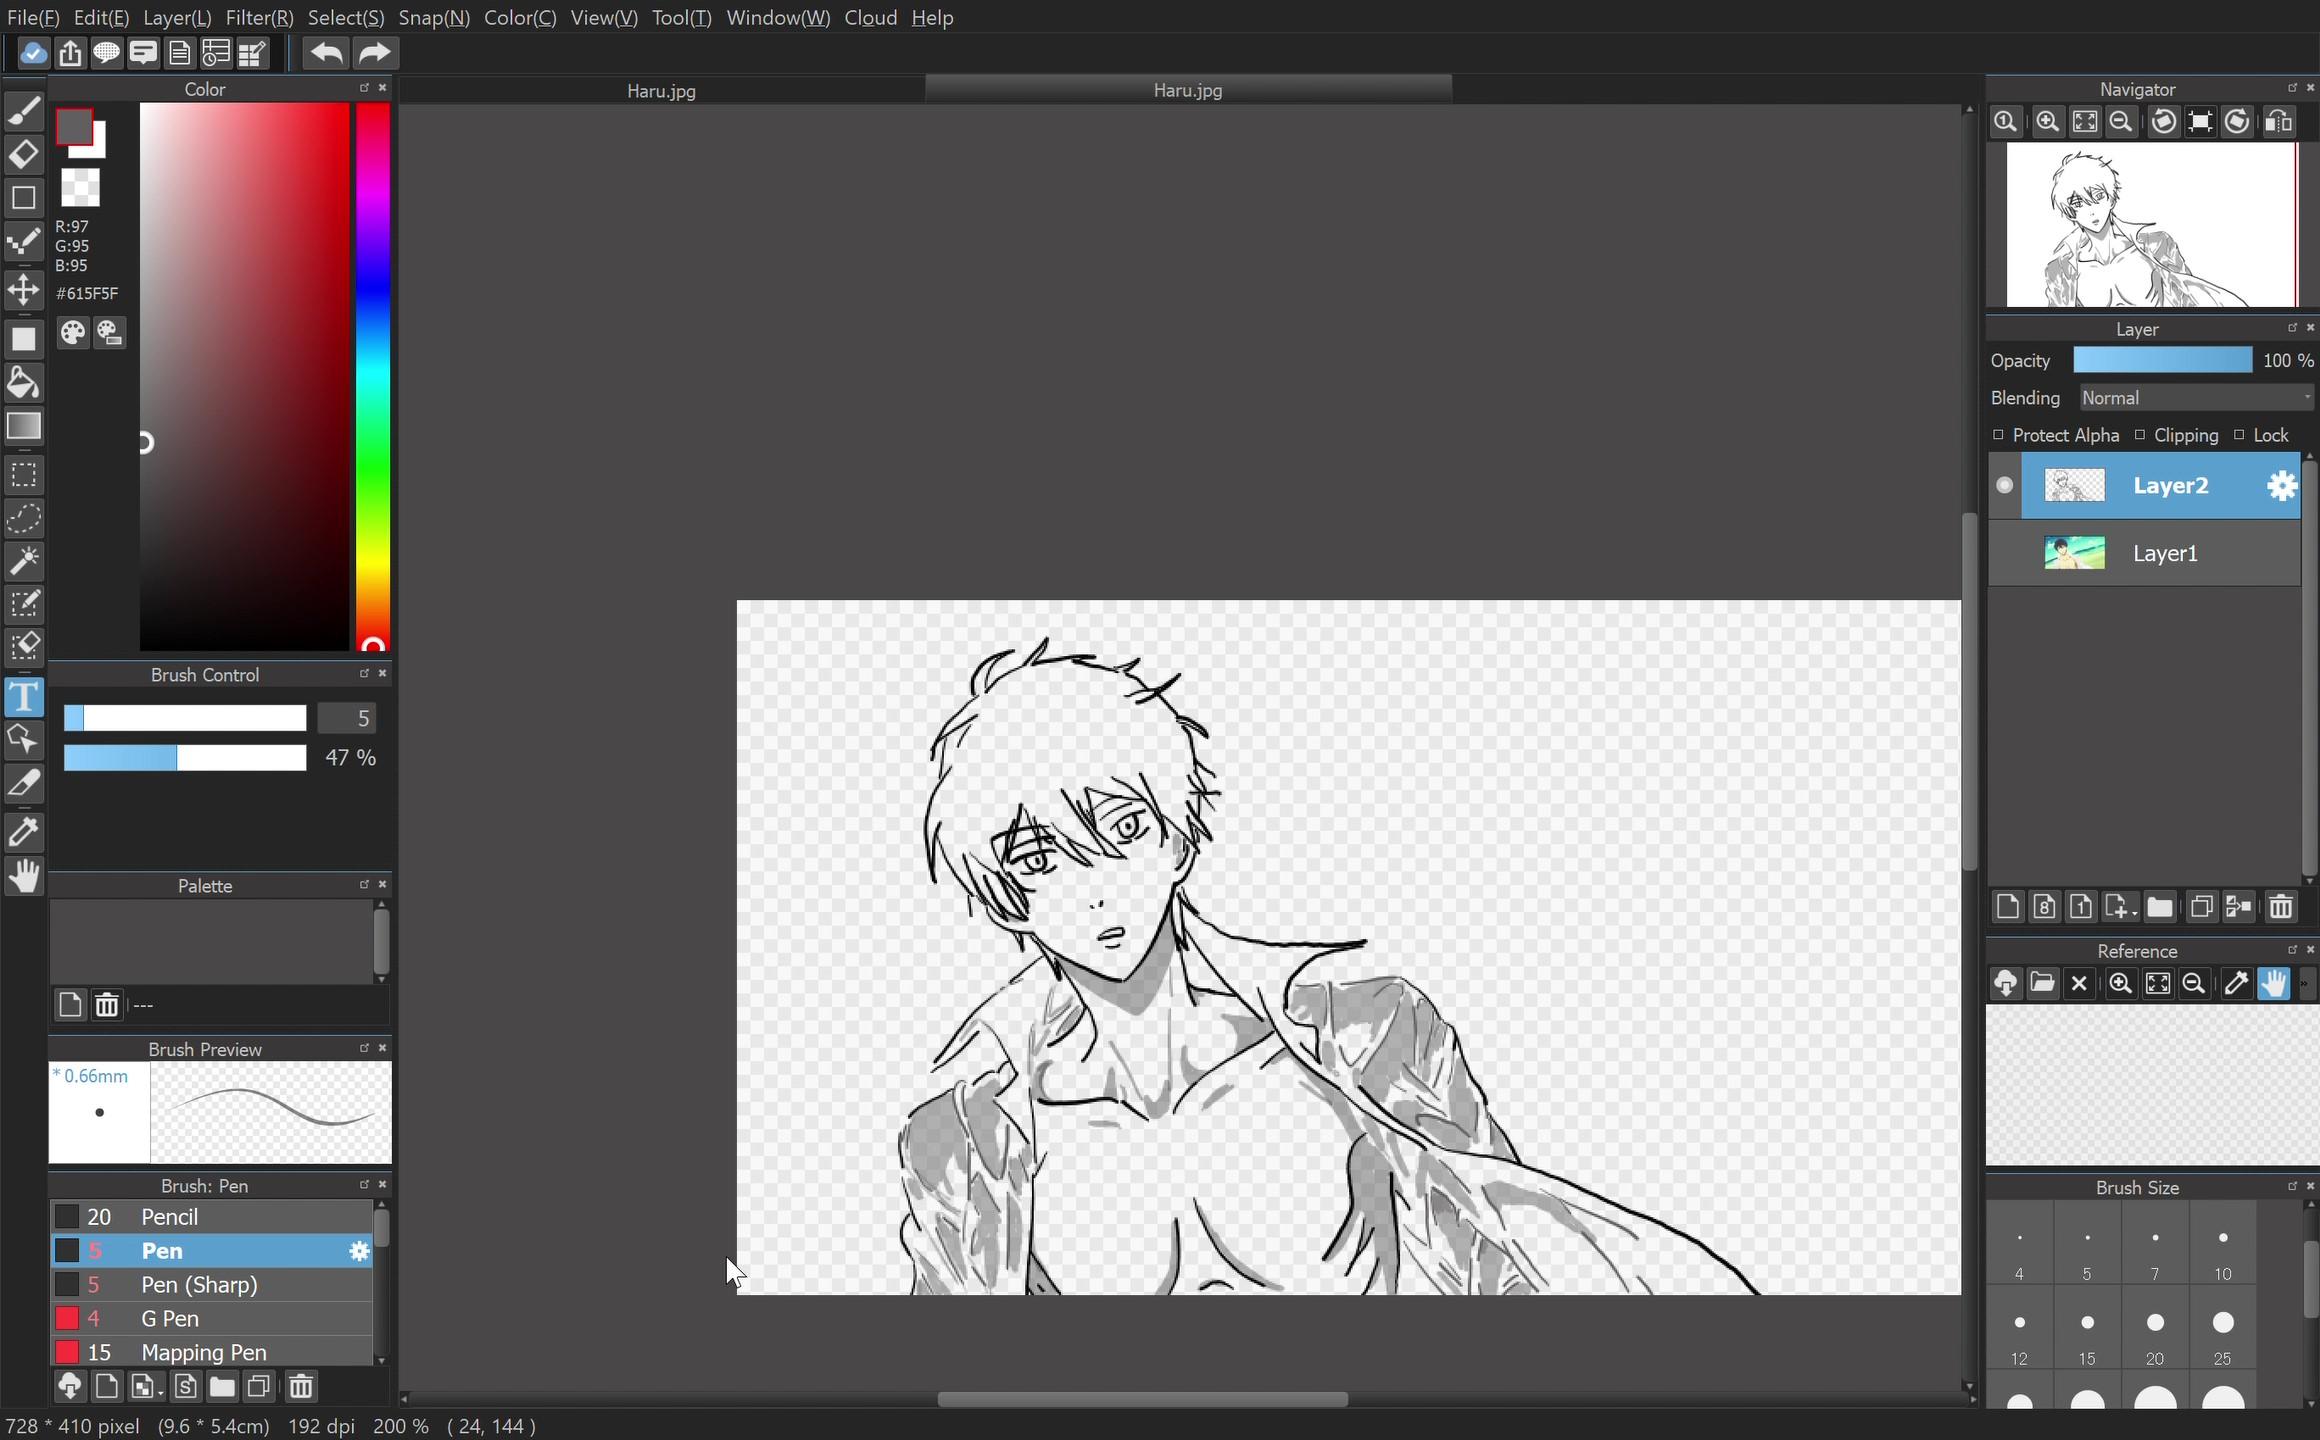Screen dimensions: 2320x1440
Task: Select the Magic Wand tool
Action: pos(25,560)
